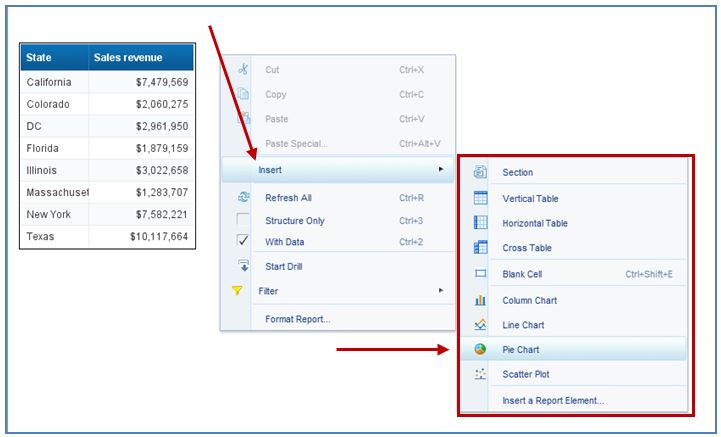Expand the Filter submenu arrow

pyautogui.click(x=441, y=290)
